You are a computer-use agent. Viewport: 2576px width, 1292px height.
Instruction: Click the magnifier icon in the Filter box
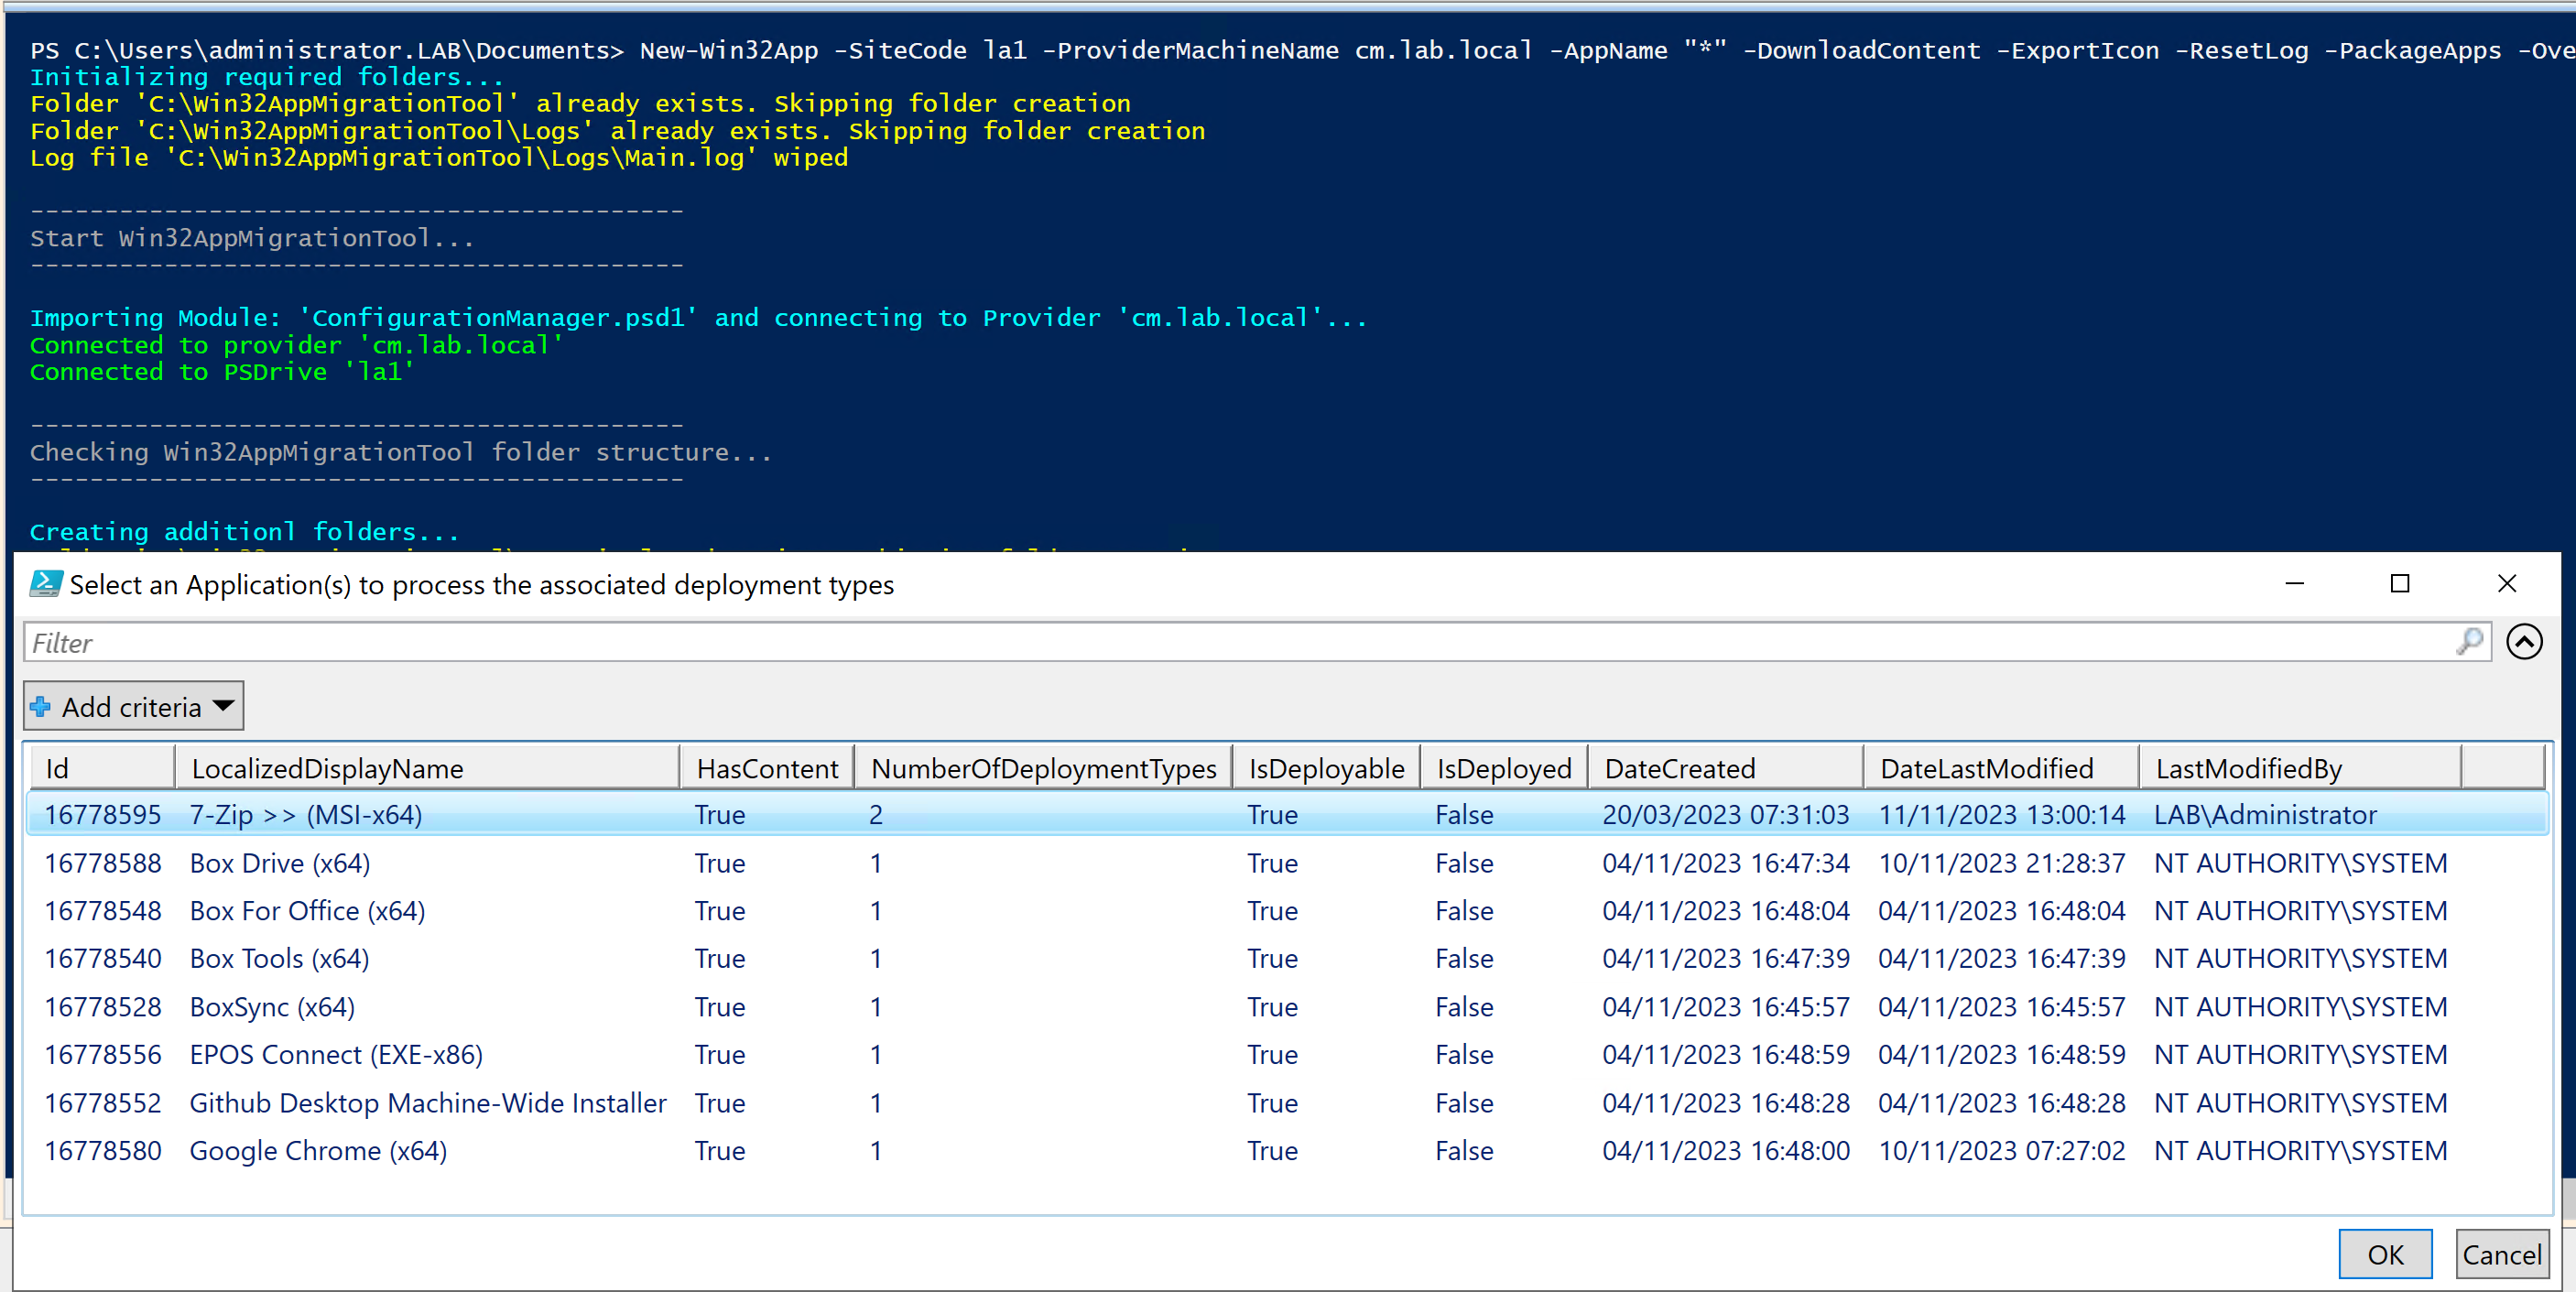[x=2469, y=642]
